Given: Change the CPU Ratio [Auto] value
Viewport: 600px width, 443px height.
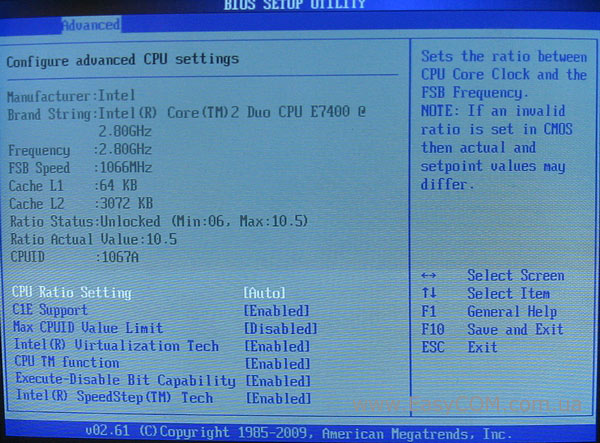Looking at the screenshot, I should coord(264,293).
